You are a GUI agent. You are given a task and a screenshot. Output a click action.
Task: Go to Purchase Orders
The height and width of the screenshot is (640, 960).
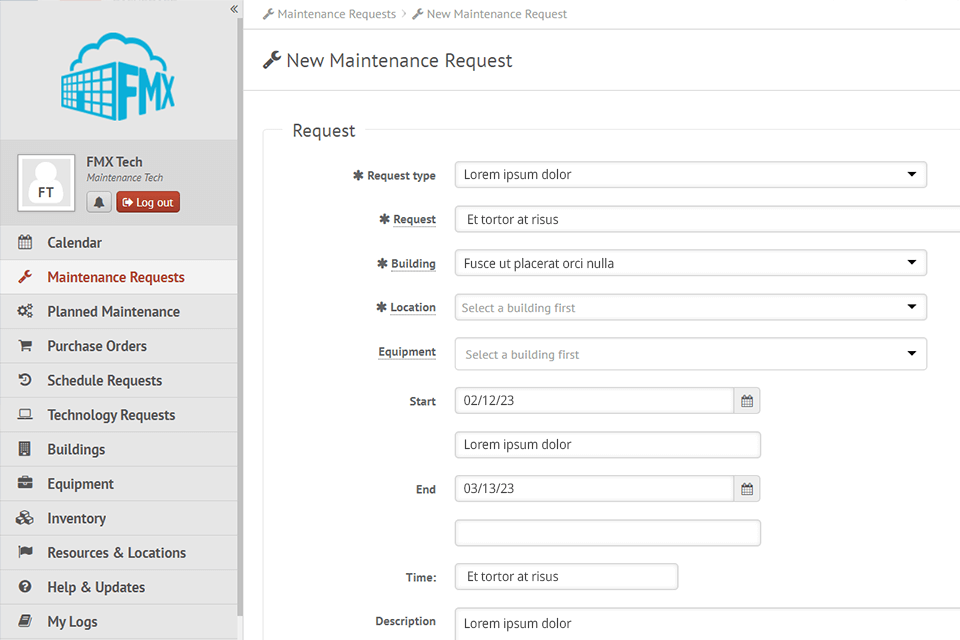[119, 345]
